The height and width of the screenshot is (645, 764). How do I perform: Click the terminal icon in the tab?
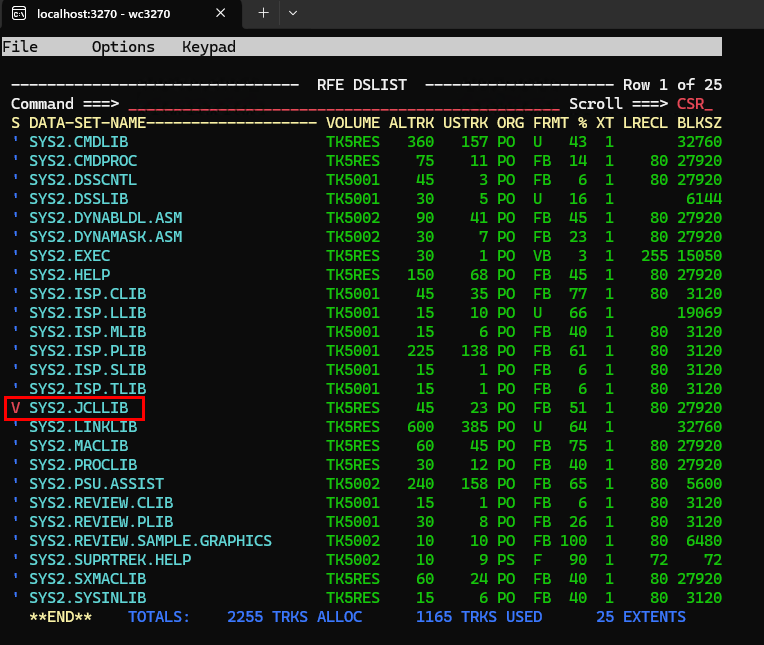(19, 13)
